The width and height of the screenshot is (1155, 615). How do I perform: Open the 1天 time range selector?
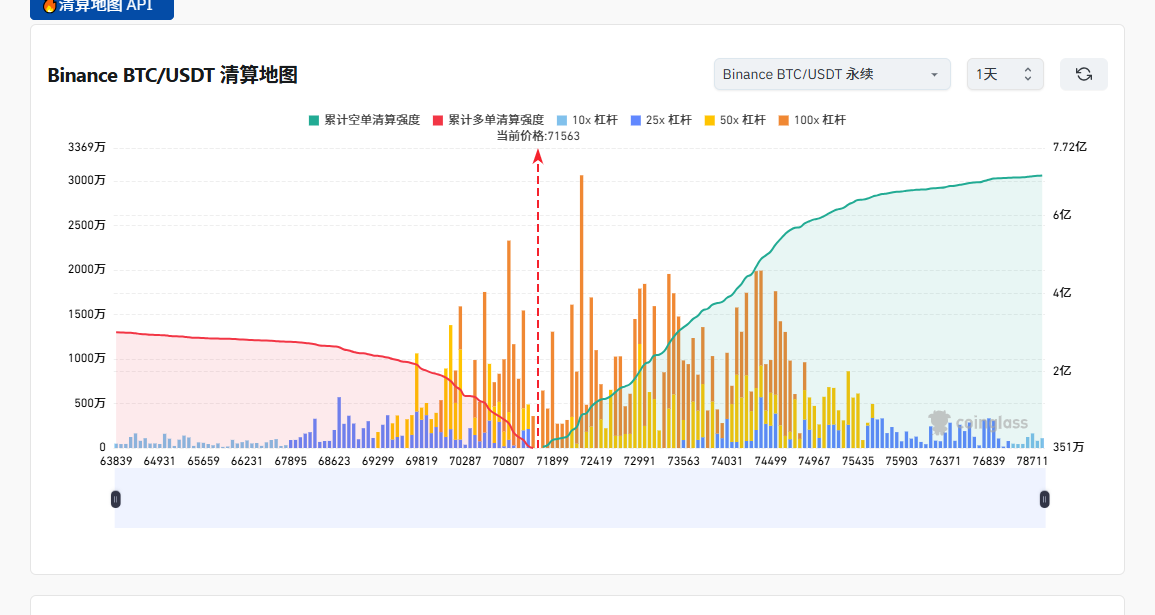pos(1005,74)
